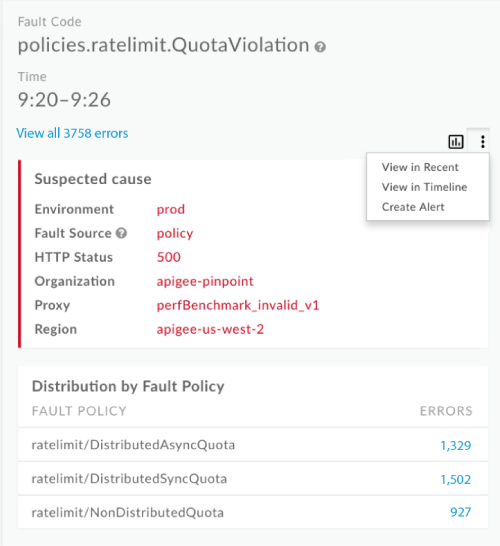The height and width of the screenshot is (546, 500).
Task: Select the ratelimit/DistributedSyncQuota row
Action: (x=253, y=479)
